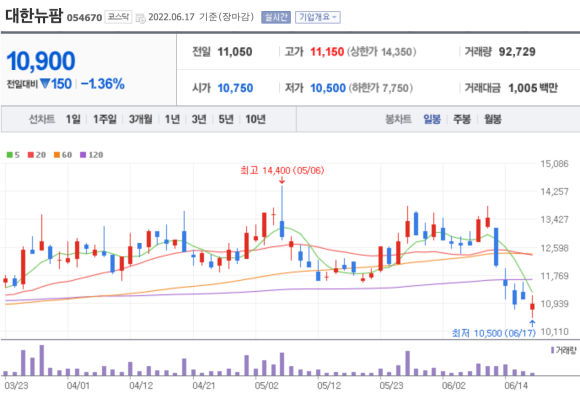Click the 하한가 7,750 lower limit text
The height and width of the screenshot is (399, 580).
coord(381,88)
